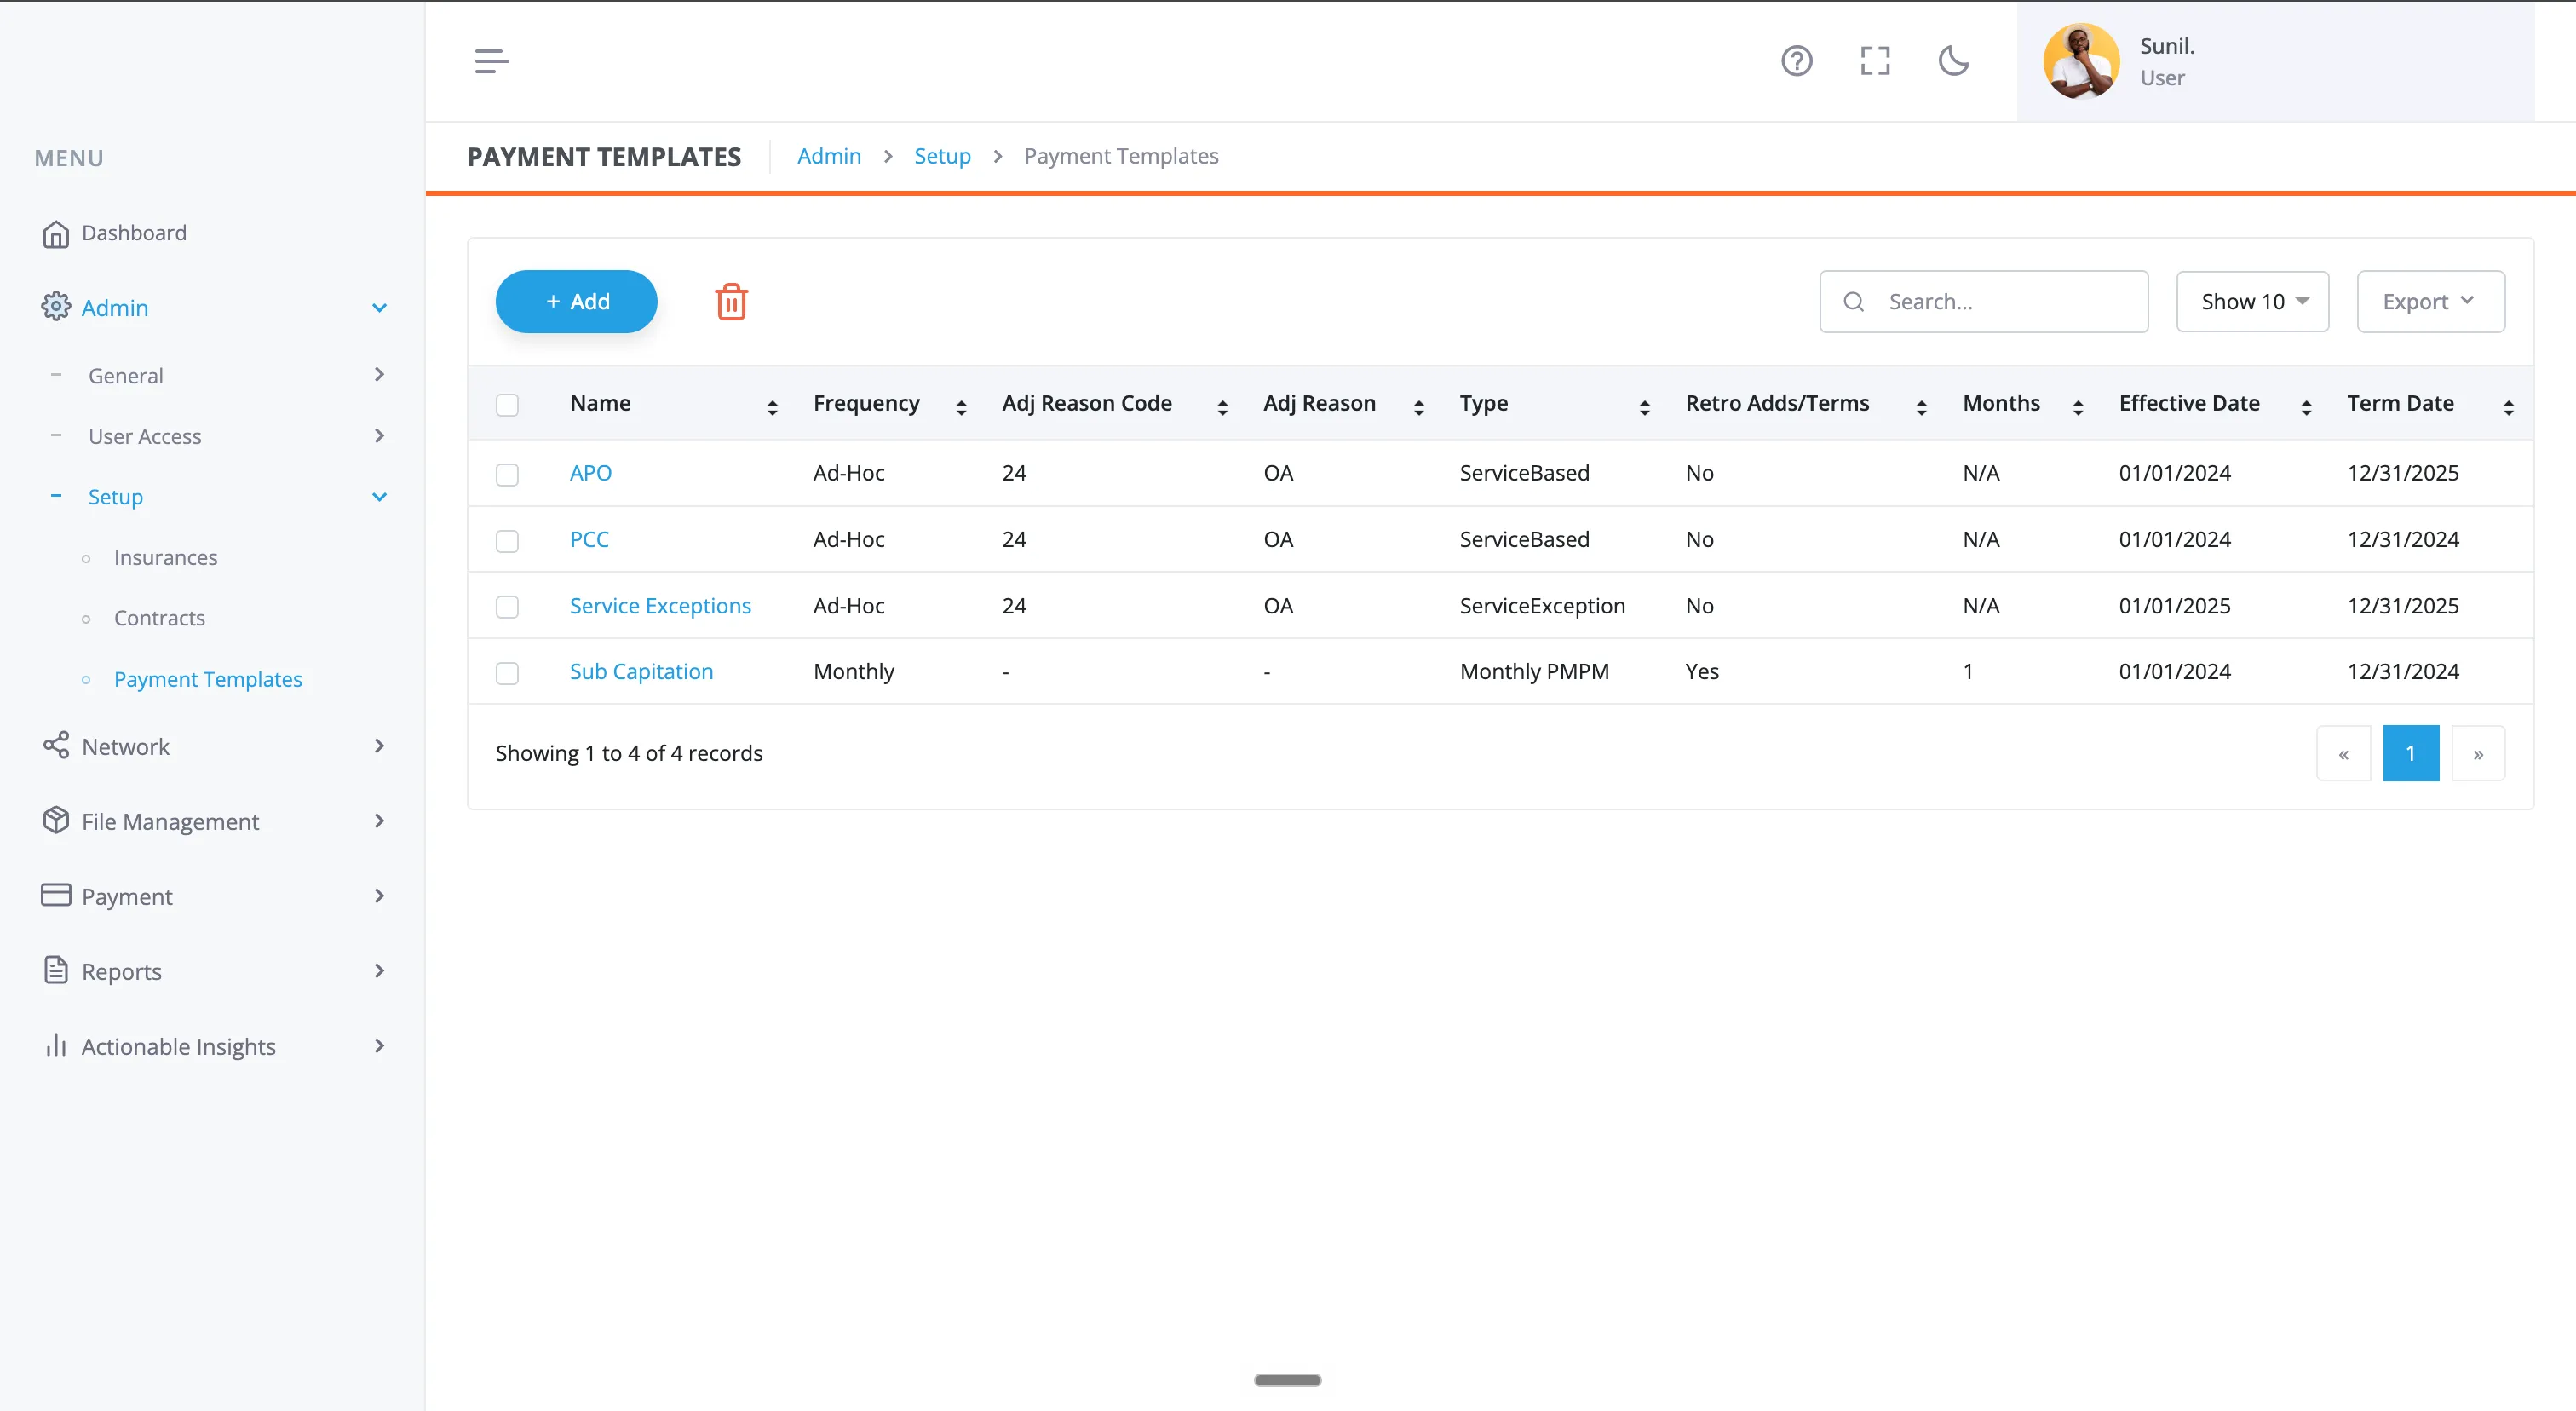Click the Name column header
This screenshot has width=2576, height=1411.
pos(600,403)
